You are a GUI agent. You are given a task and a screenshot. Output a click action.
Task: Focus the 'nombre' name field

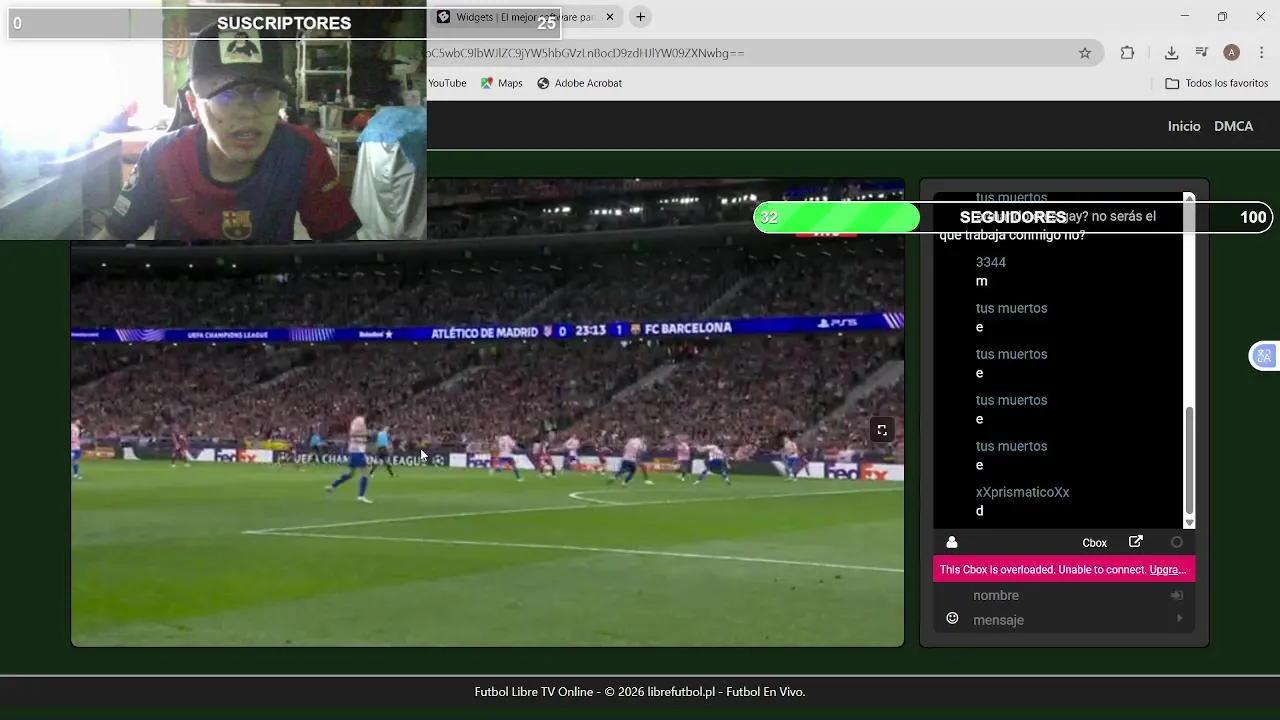pyautogui.click(x=1066, y=595)
